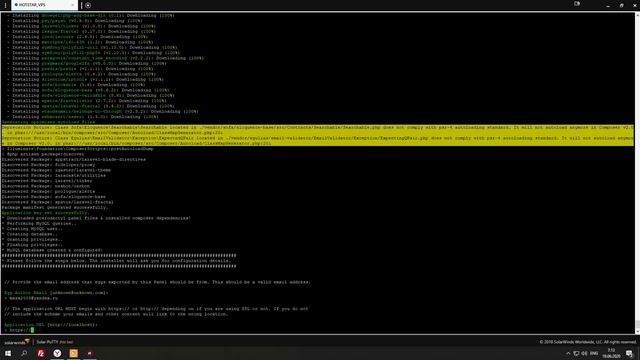640x360 pixels.
Task: Click the 'Creating MySQL user' line
Action: pos(32,229)
